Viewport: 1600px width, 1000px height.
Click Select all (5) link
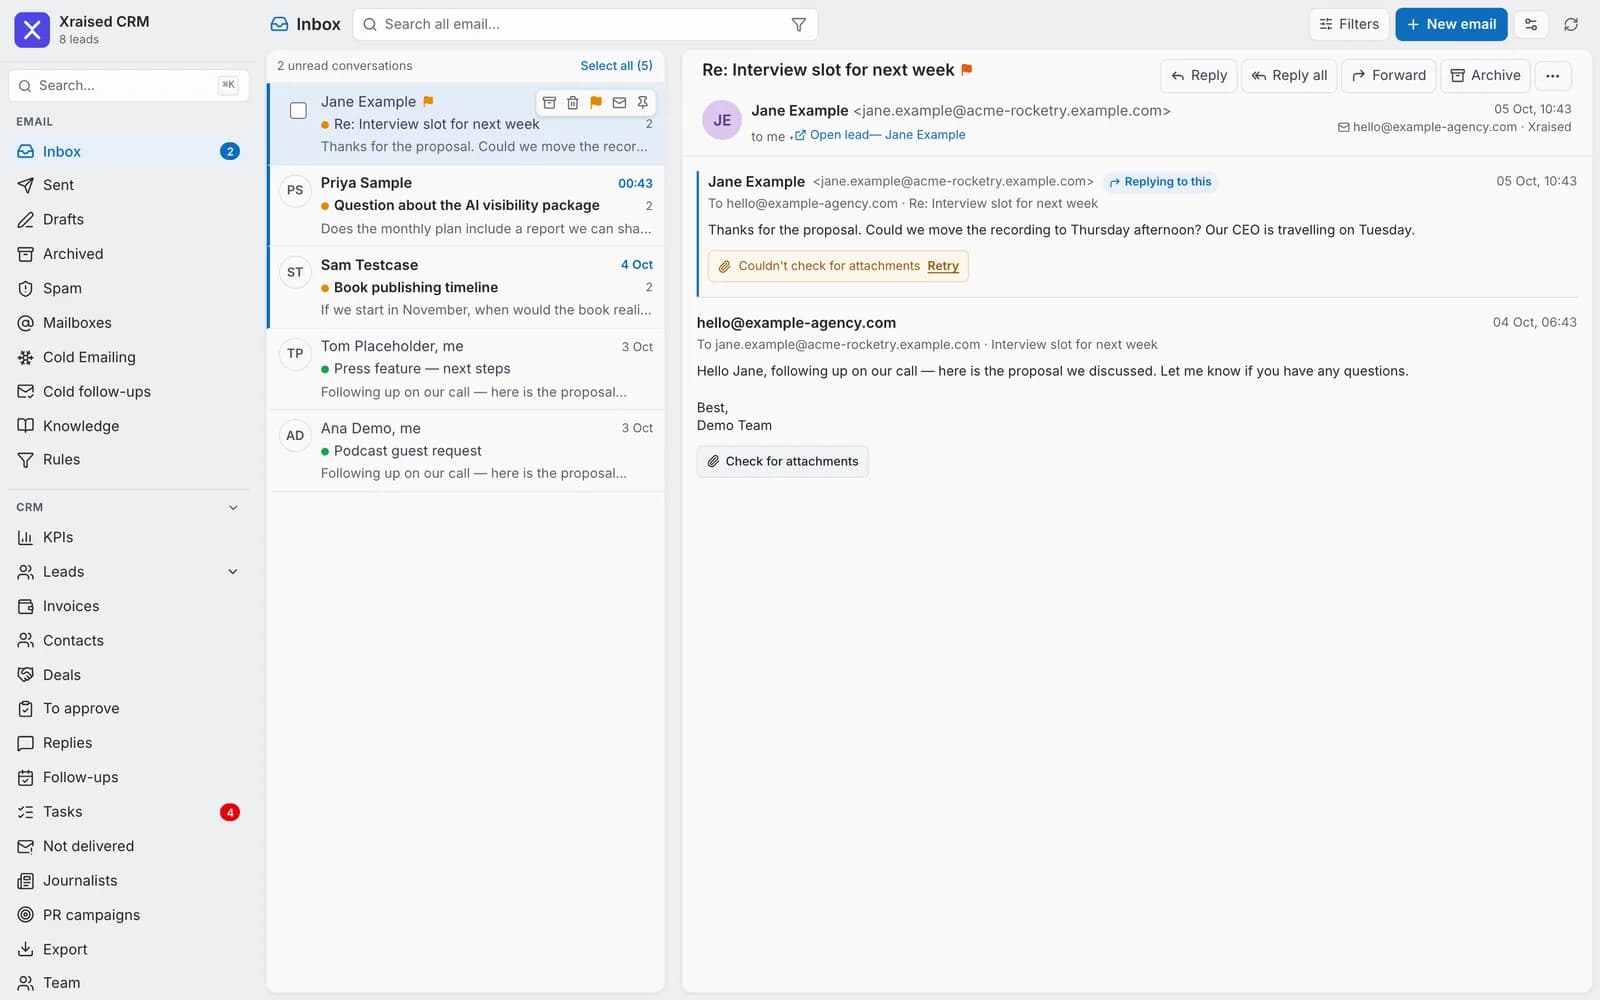[616, 66]
